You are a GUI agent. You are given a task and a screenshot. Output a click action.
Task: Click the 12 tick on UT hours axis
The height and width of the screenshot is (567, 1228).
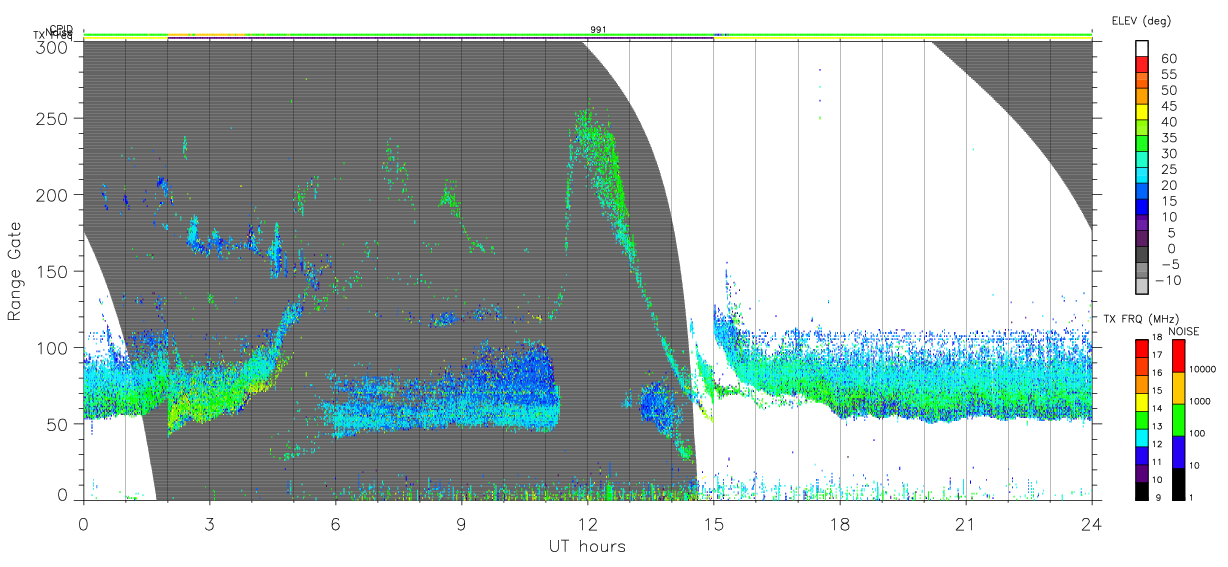[587, 524]
